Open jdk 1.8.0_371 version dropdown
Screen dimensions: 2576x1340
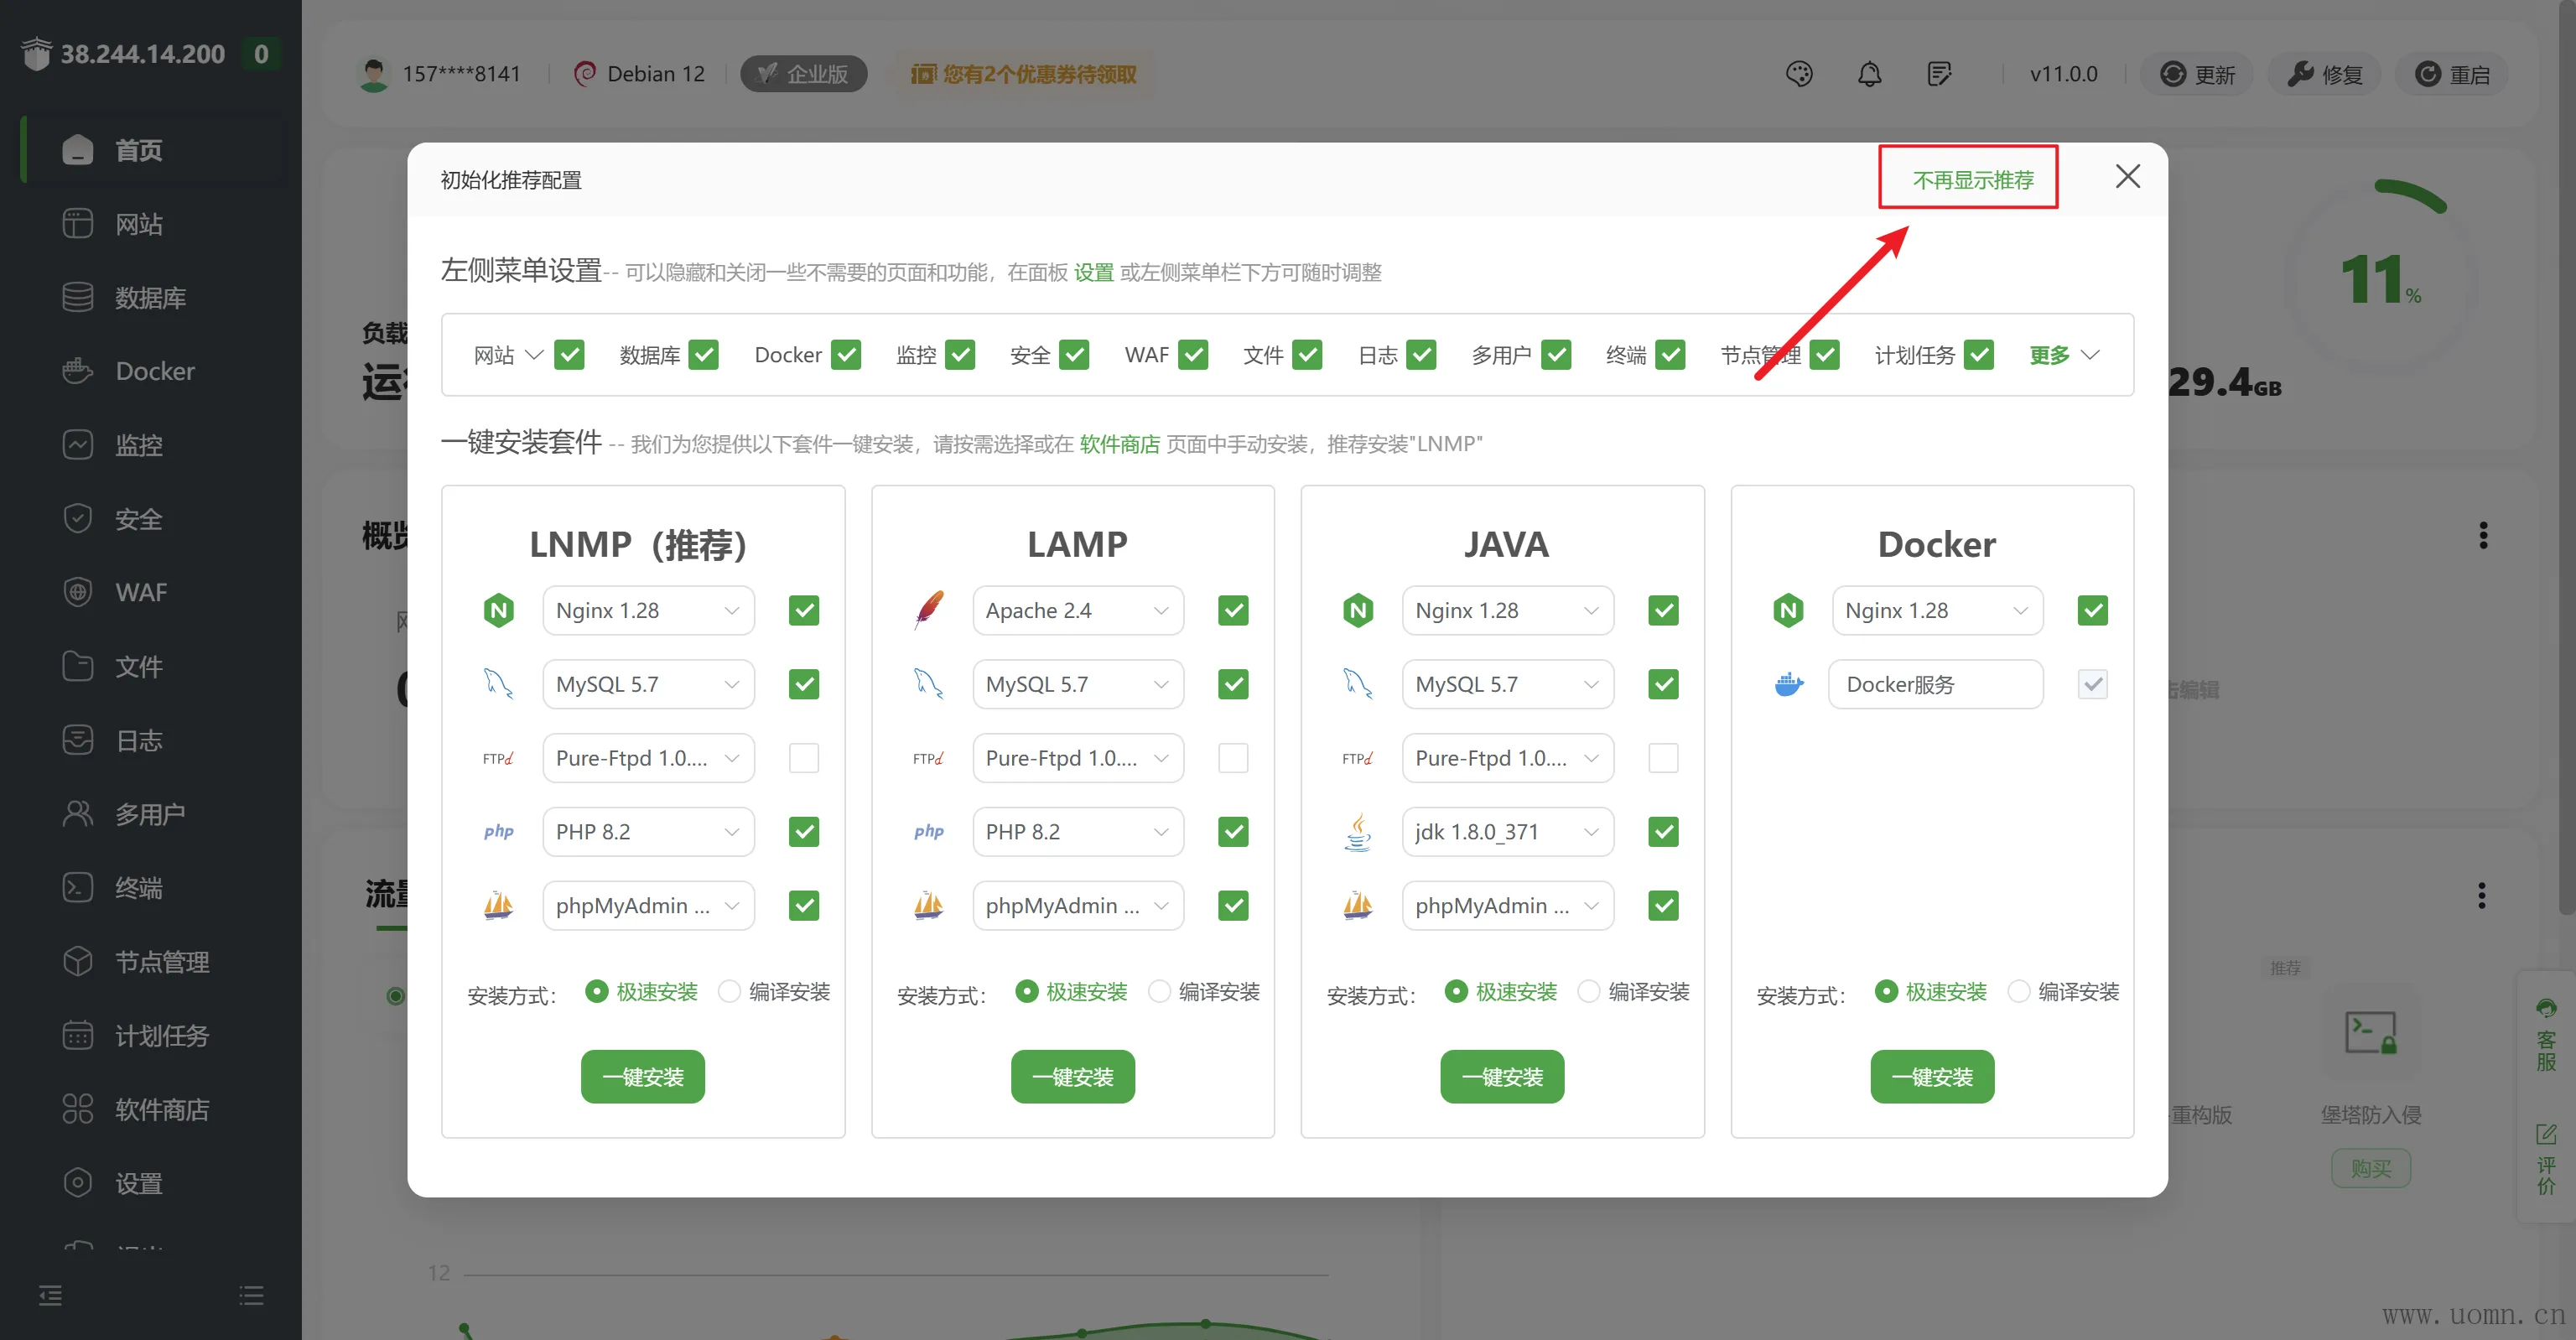[x=1506, y=832]
